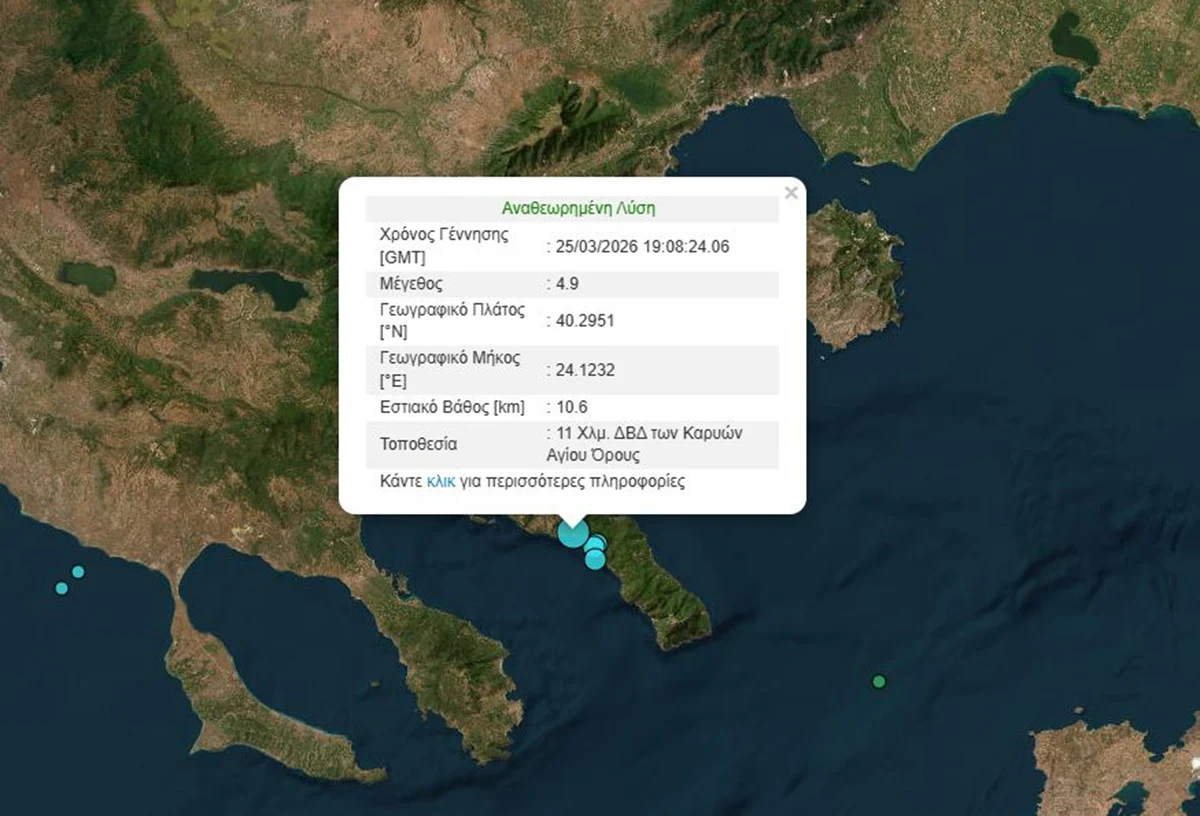Click the magnitude value 4.9

coord(567,284)
